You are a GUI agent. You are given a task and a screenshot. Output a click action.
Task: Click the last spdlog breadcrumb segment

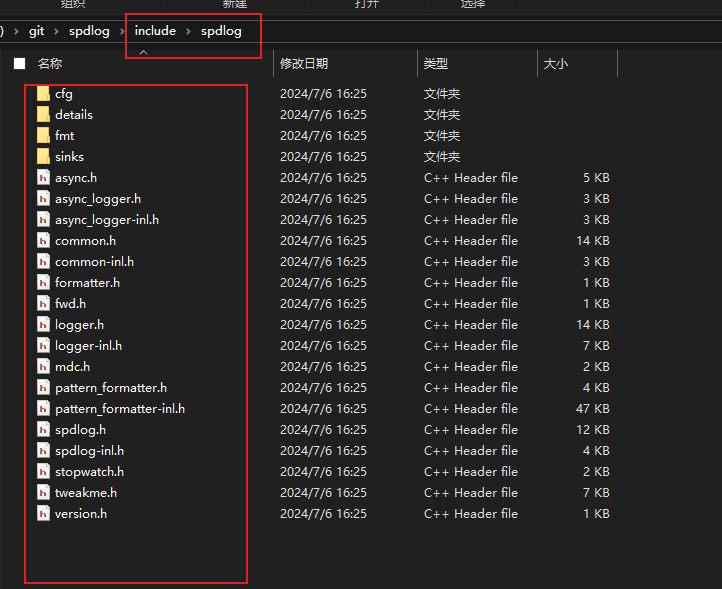coord(221,31)
